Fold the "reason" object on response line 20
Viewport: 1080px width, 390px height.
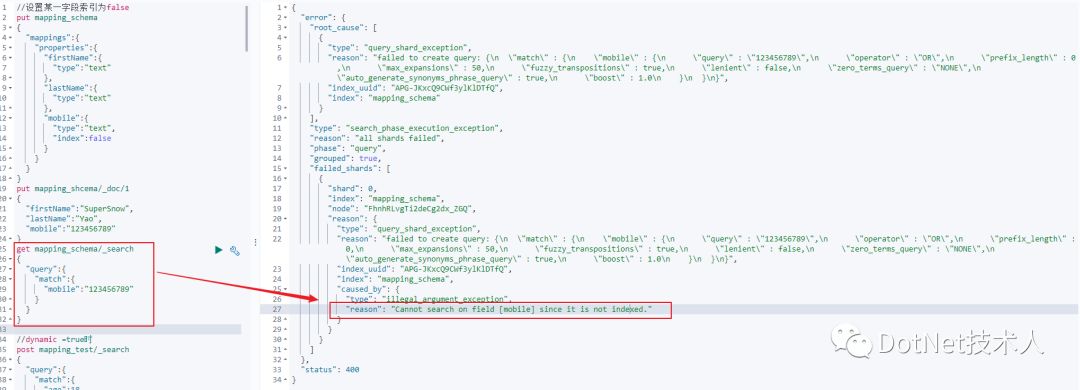(x=286, y=218)
